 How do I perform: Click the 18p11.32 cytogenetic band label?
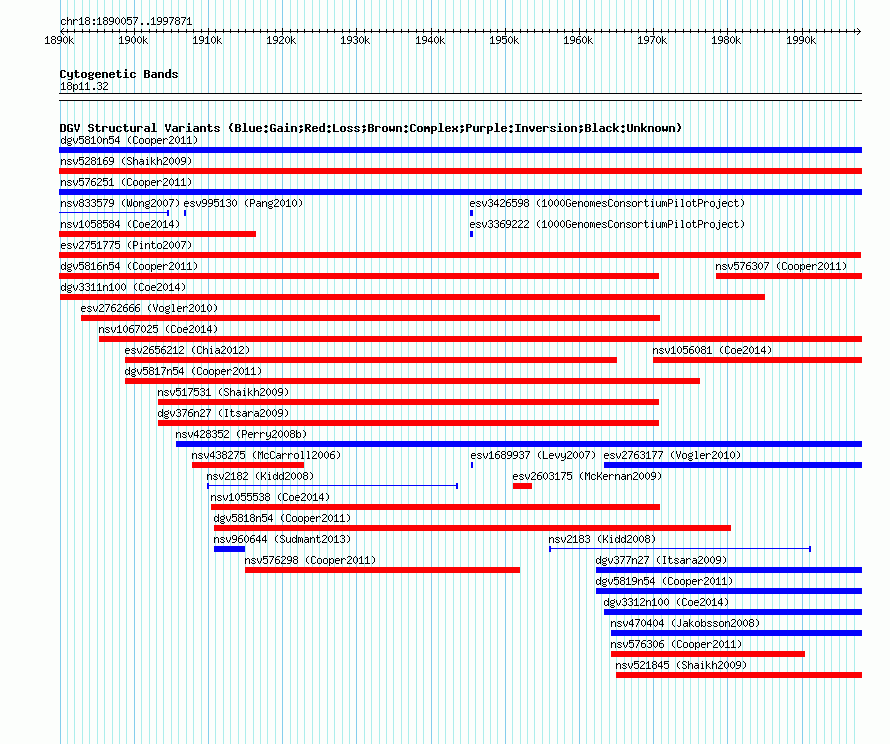click(84, 86)
